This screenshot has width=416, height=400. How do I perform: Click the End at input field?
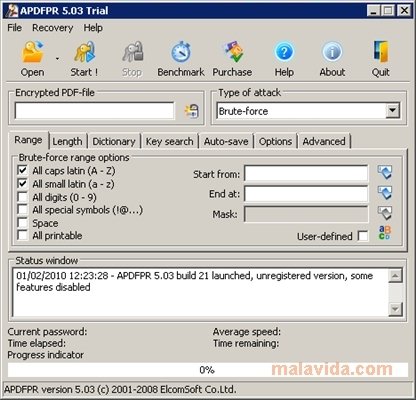click(306, 193)
